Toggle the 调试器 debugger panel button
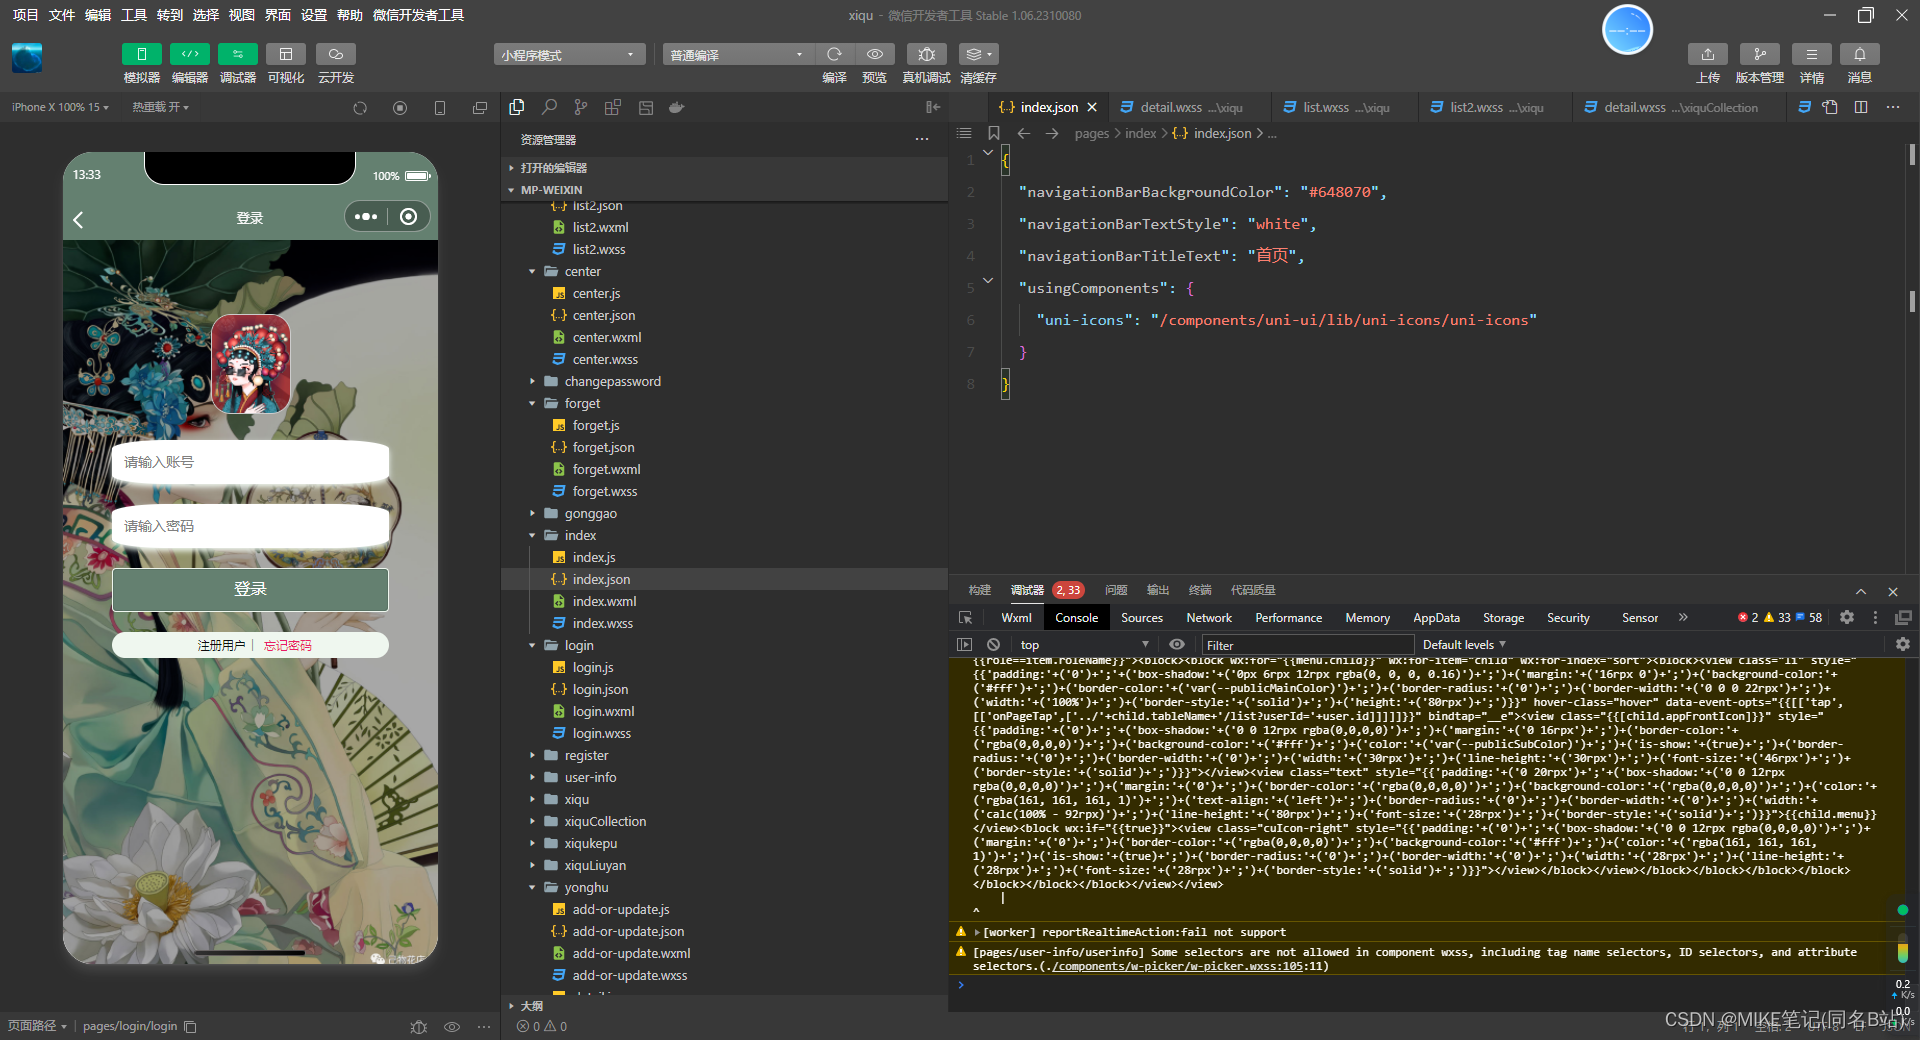The height and width of the screenshot is (1040, 1920). click(x=237, y=54)
